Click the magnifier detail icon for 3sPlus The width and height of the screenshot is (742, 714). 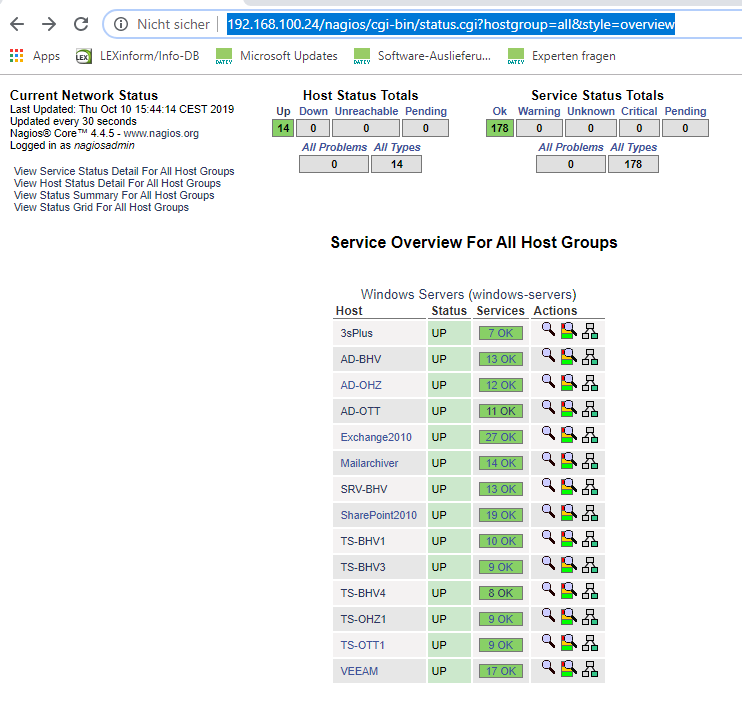click(x=548, y=331)
